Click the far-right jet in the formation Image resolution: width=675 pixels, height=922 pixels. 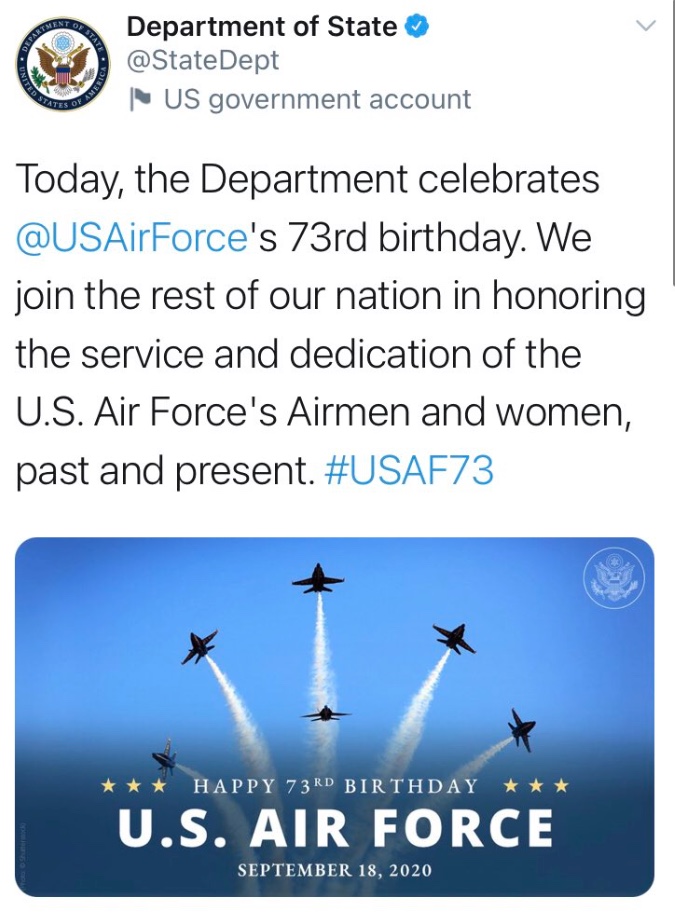(x=521, y=730)
